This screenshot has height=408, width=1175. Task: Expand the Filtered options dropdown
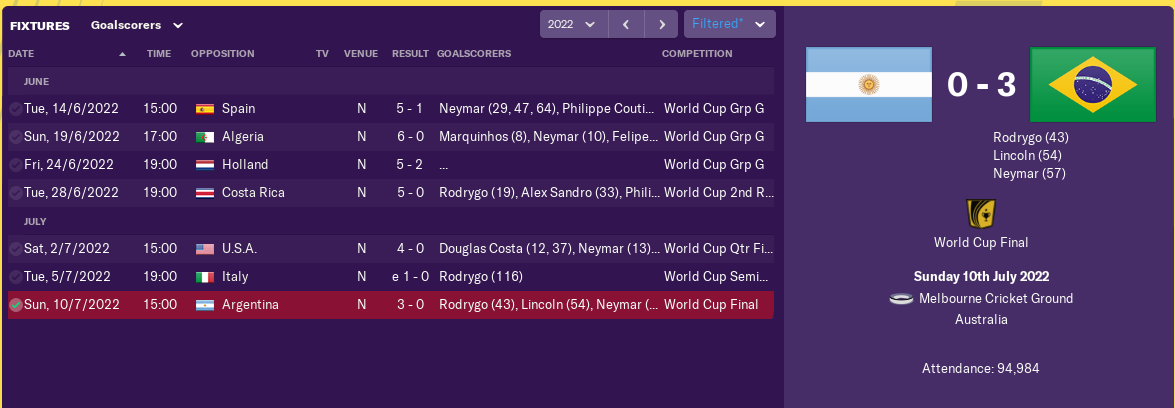click(730, 24)
